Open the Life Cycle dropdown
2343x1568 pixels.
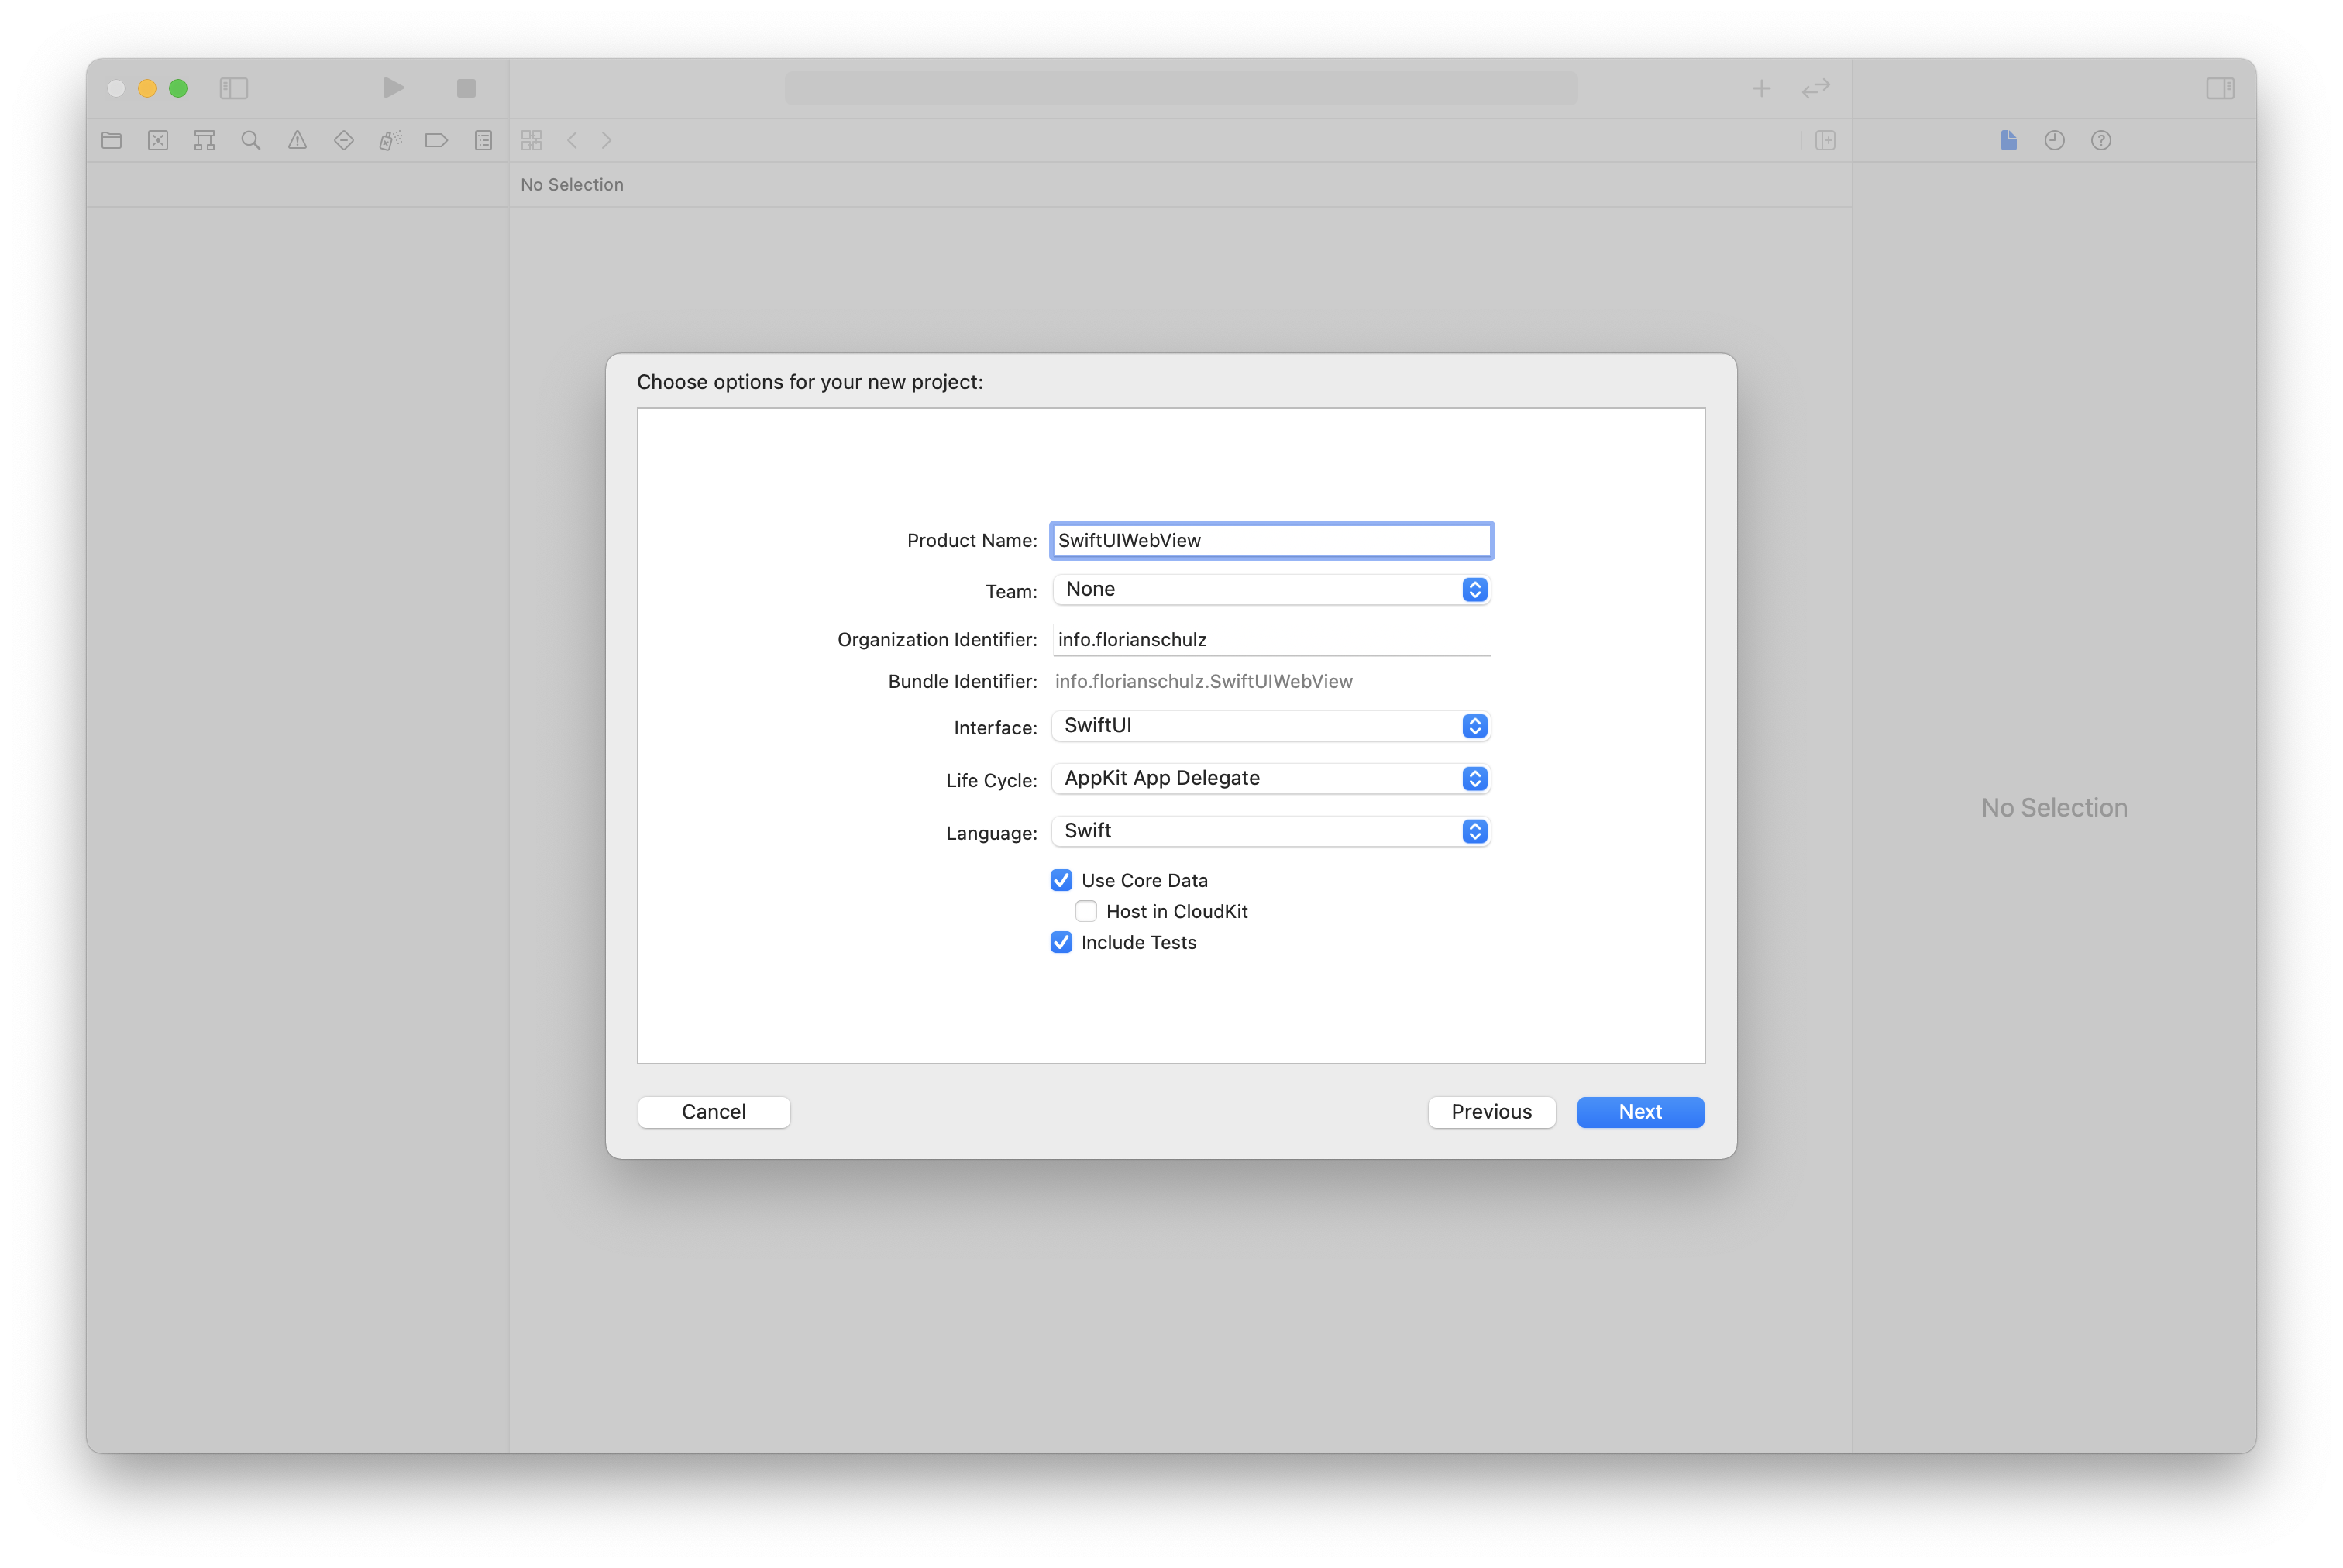pos(1271,778)
